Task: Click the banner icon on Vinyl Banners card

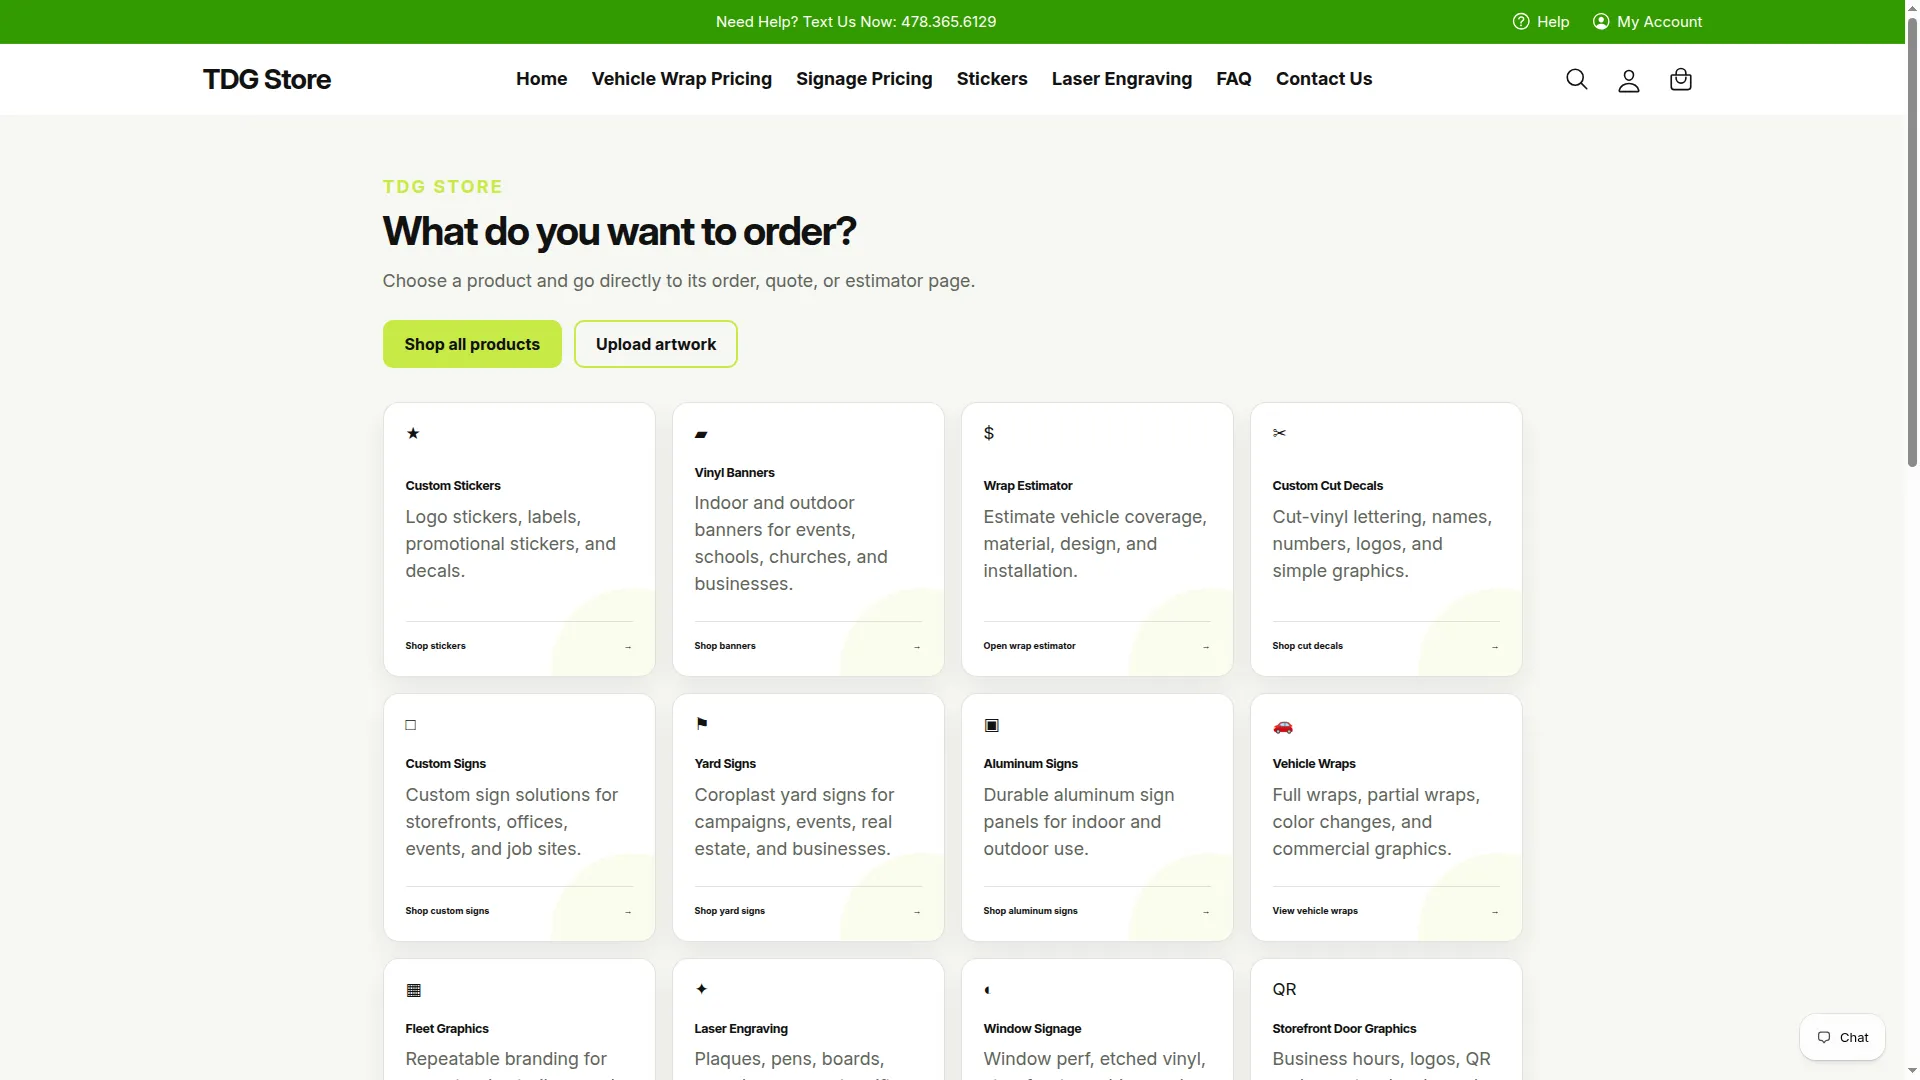Action: [701, 434]
